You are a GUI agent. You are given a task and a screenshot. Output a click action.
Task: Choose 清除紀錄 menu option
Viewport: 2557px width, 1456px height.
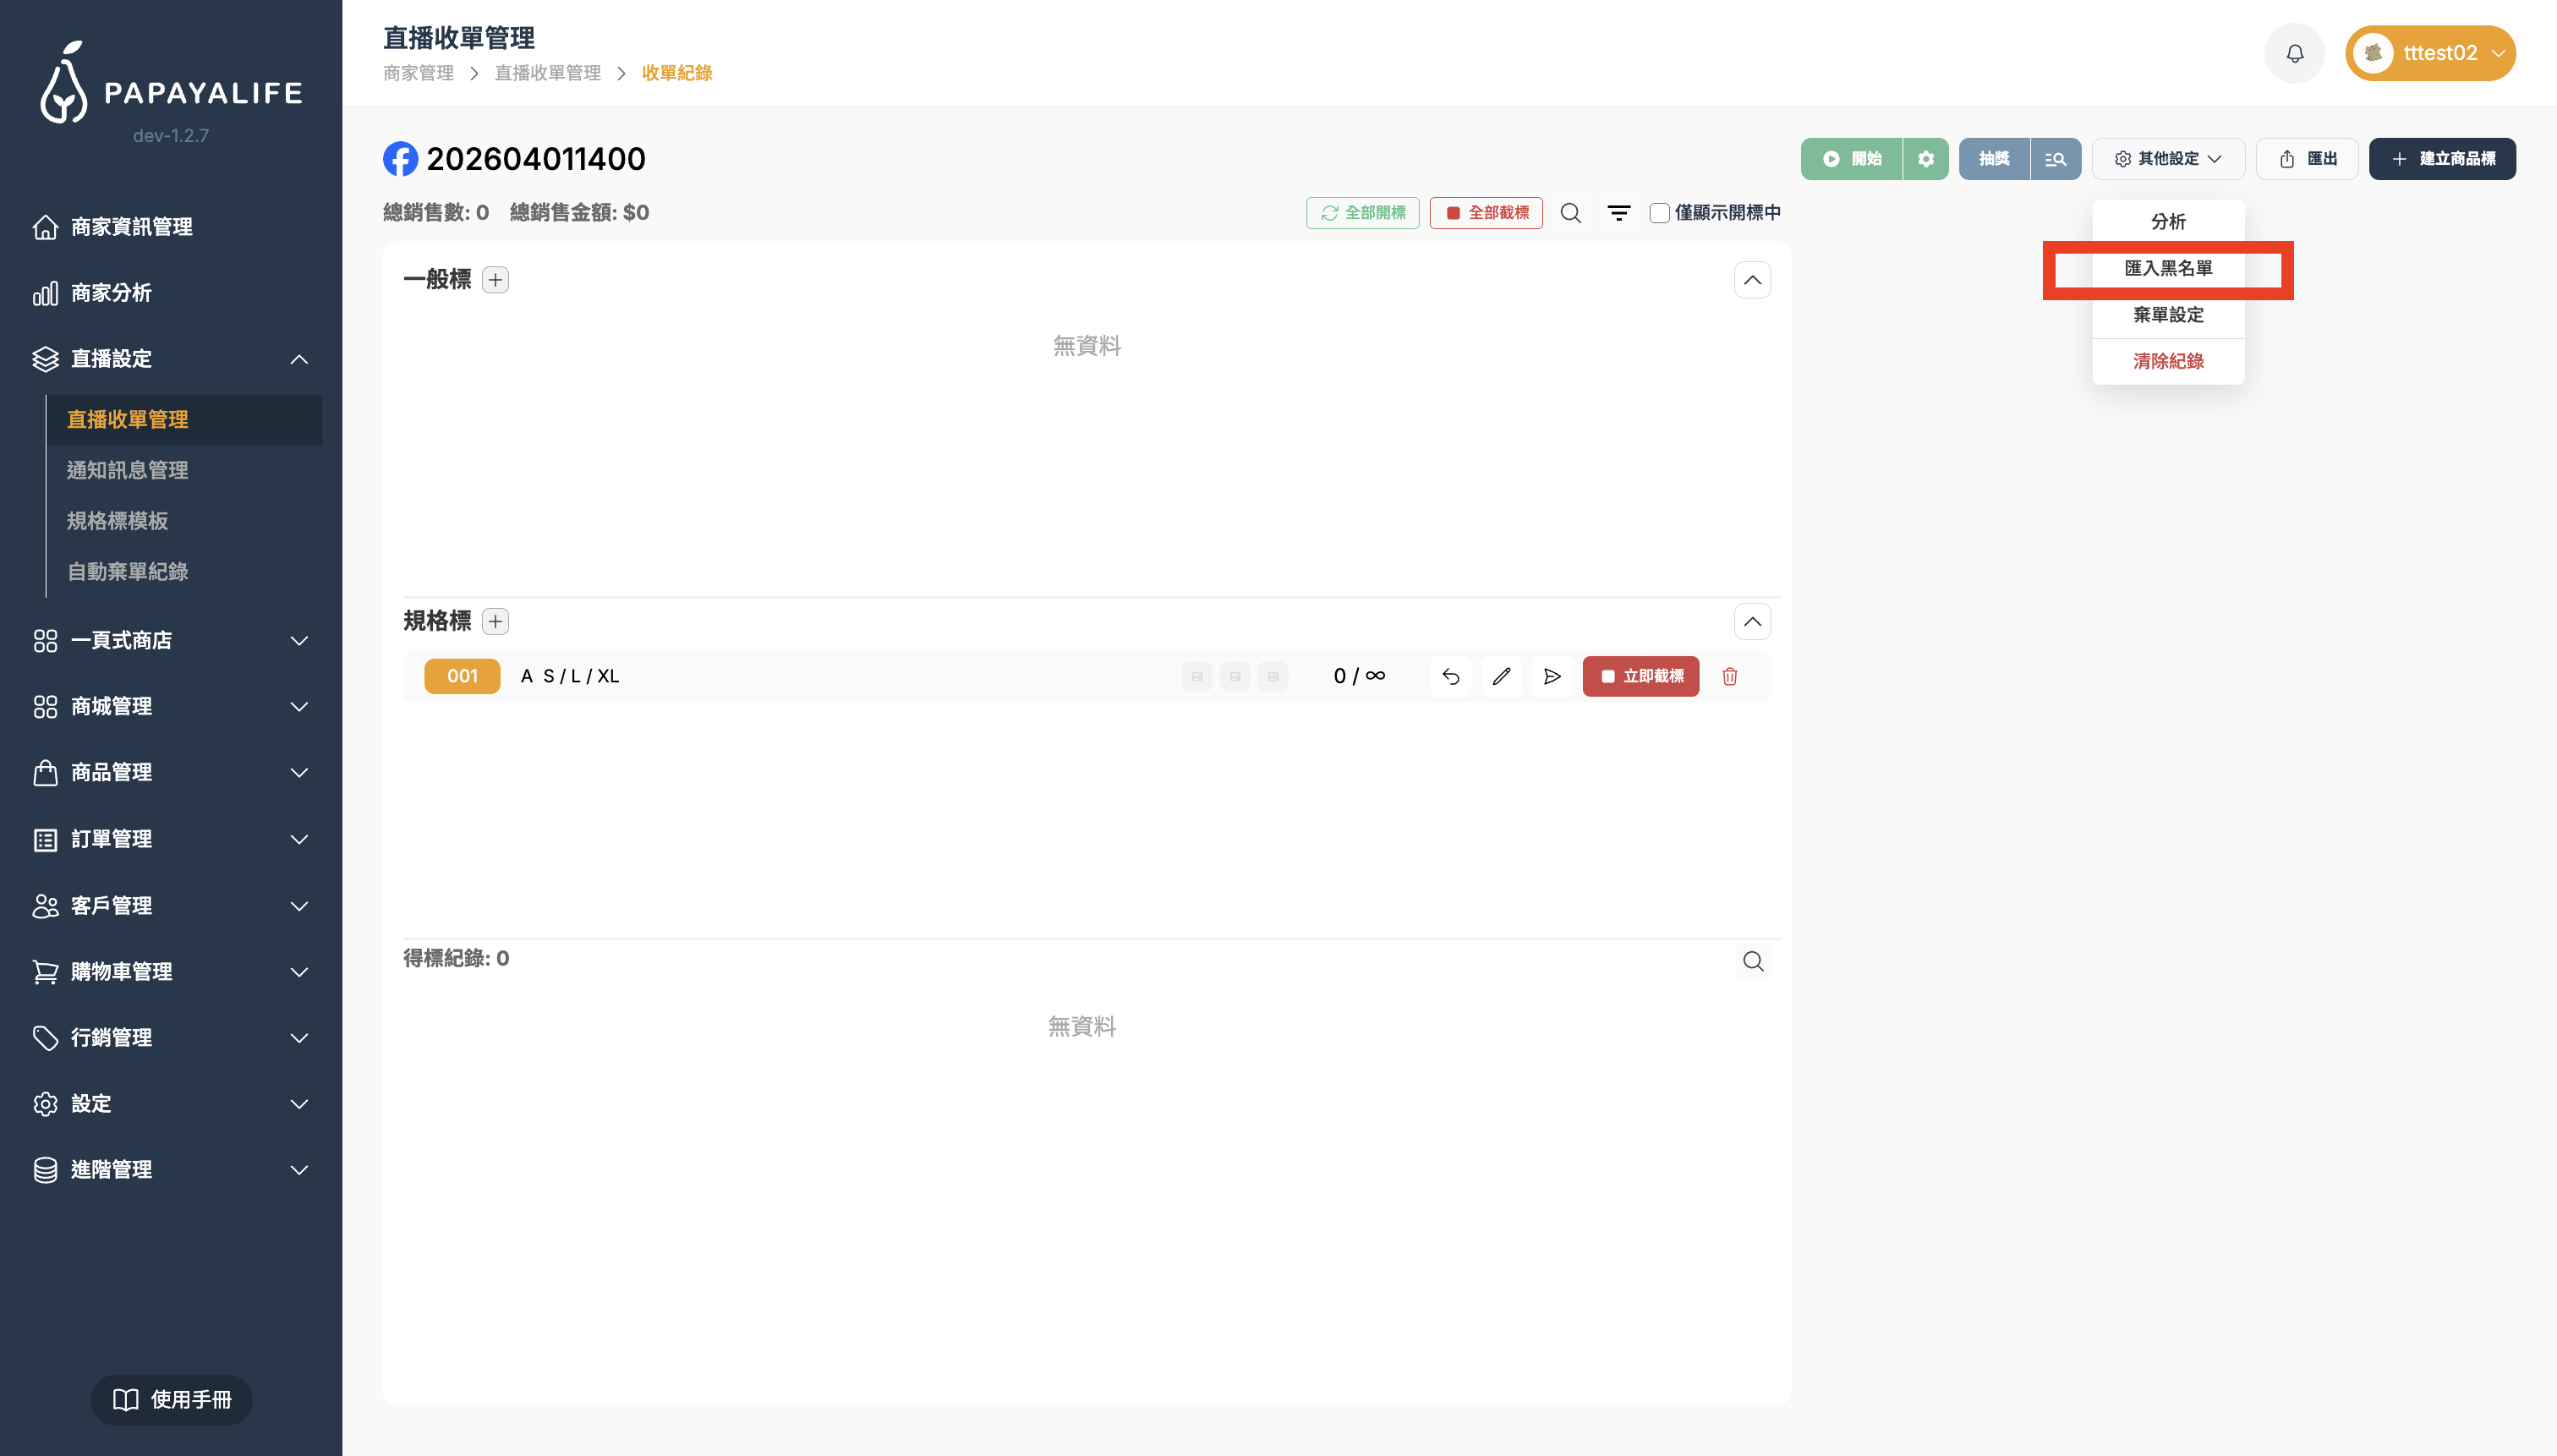pos(2167,361)
